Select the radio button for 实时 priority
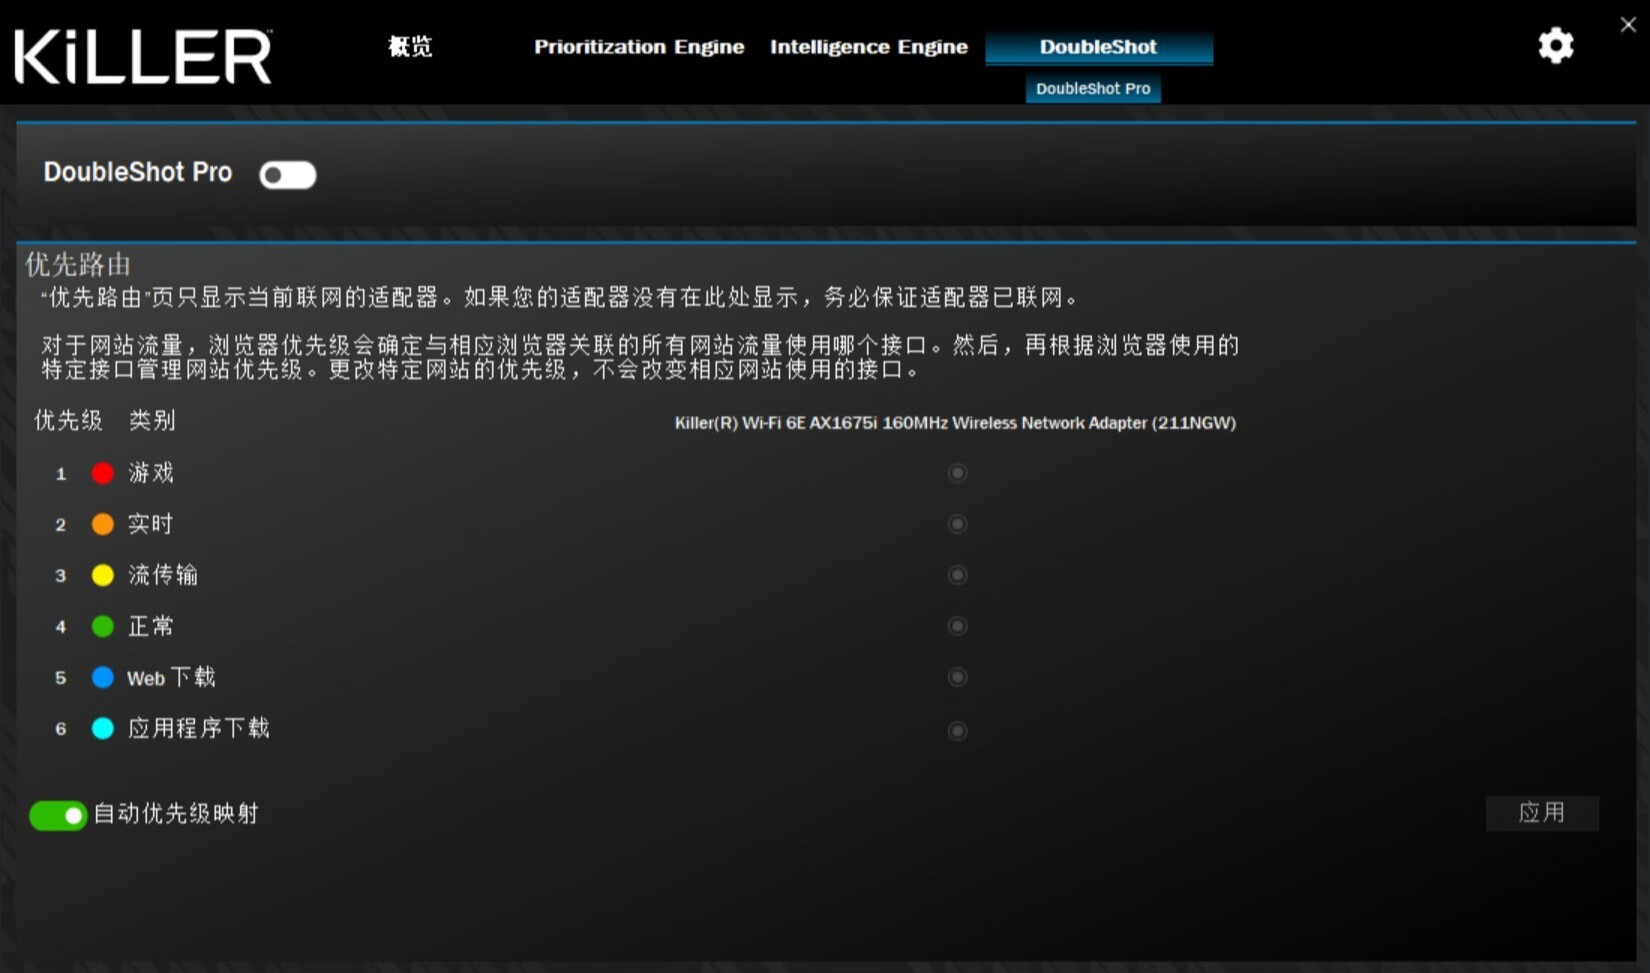Viewport: 1650px width, 973px height. click(x=957, y=523)
